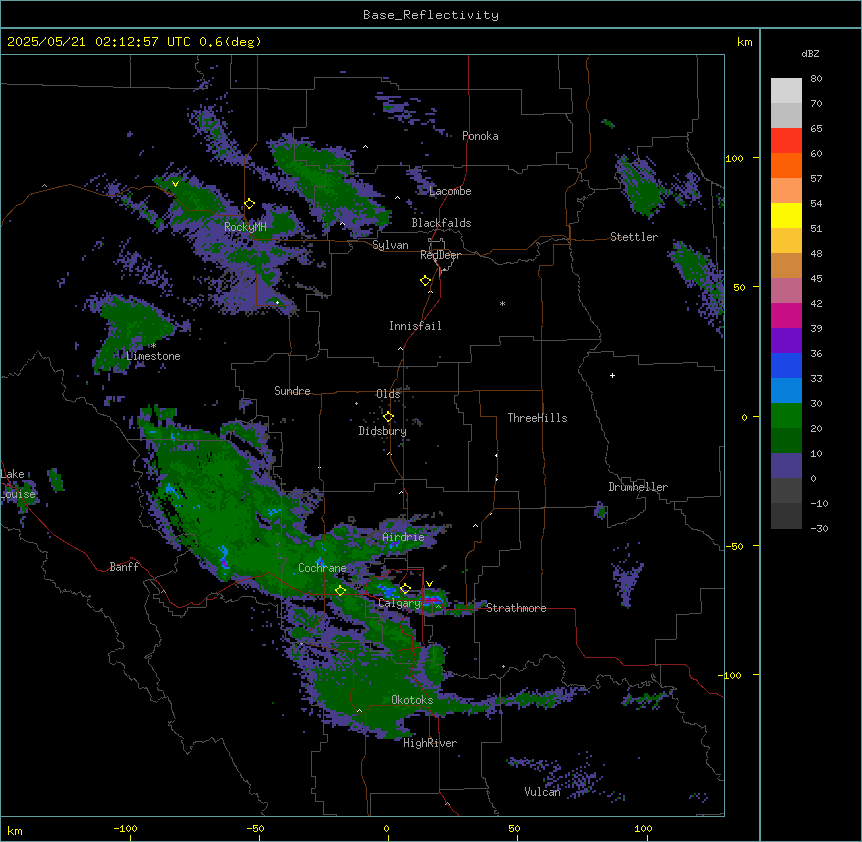The height and width of the screenshot is (842, 862).
Task: Click the yellow V marker east of Calgary
Action: click(x=429, y=584)
